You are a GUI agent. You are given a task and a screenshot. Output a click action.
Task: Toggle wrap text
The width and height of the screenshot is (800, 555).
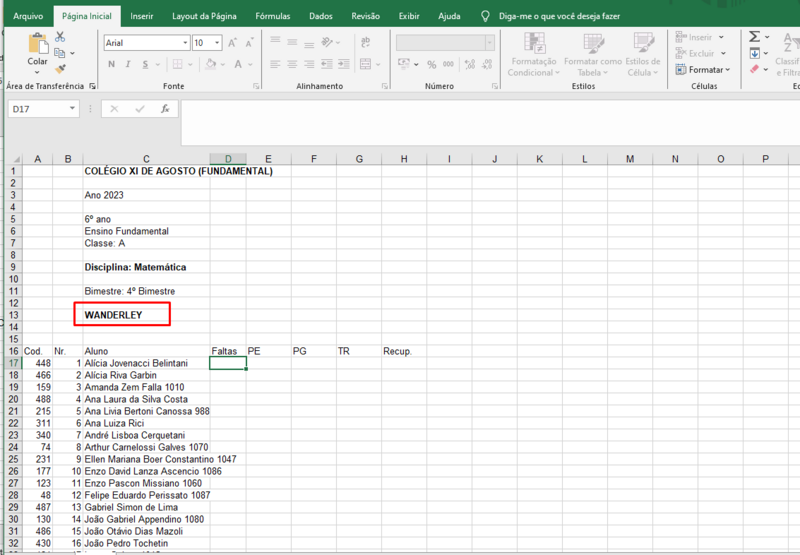[x=365, y=42]
